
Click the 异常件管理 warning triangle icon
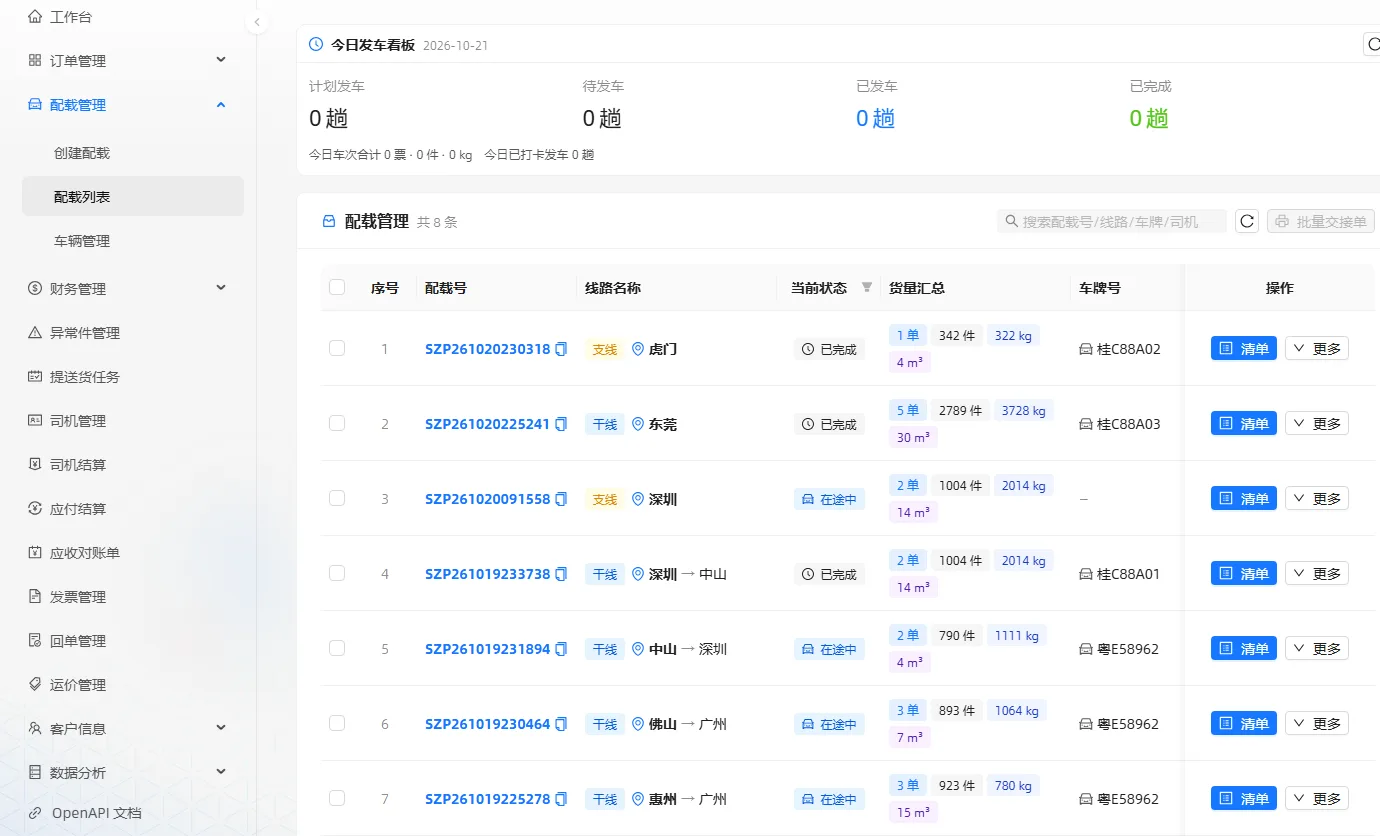coord(35,333)
